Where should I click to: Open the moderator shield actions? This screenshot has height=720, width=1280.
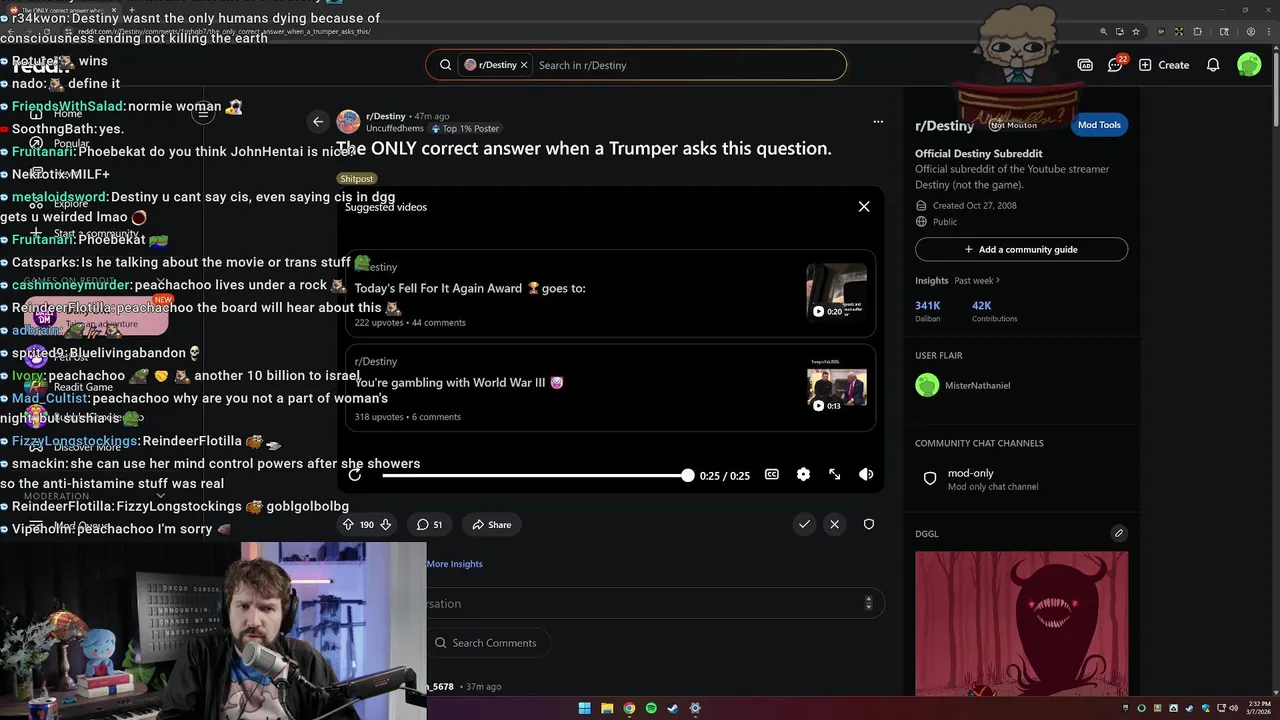click(869, 524)
